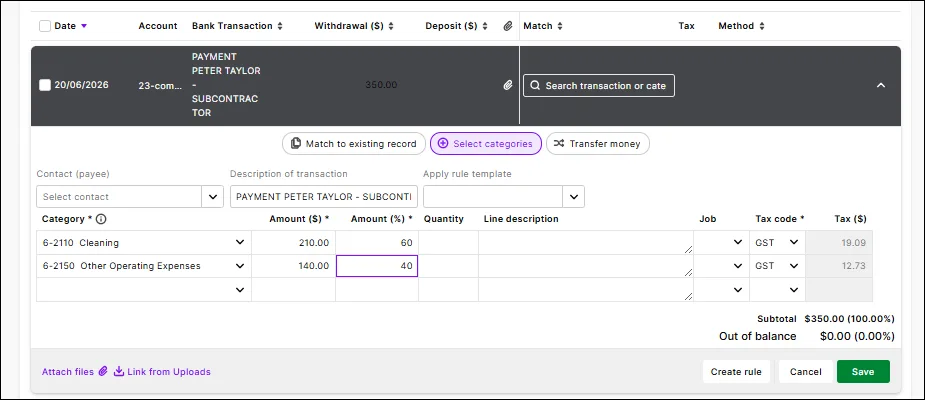
Task: Click the Create rule button
Action: pos(736,372)
